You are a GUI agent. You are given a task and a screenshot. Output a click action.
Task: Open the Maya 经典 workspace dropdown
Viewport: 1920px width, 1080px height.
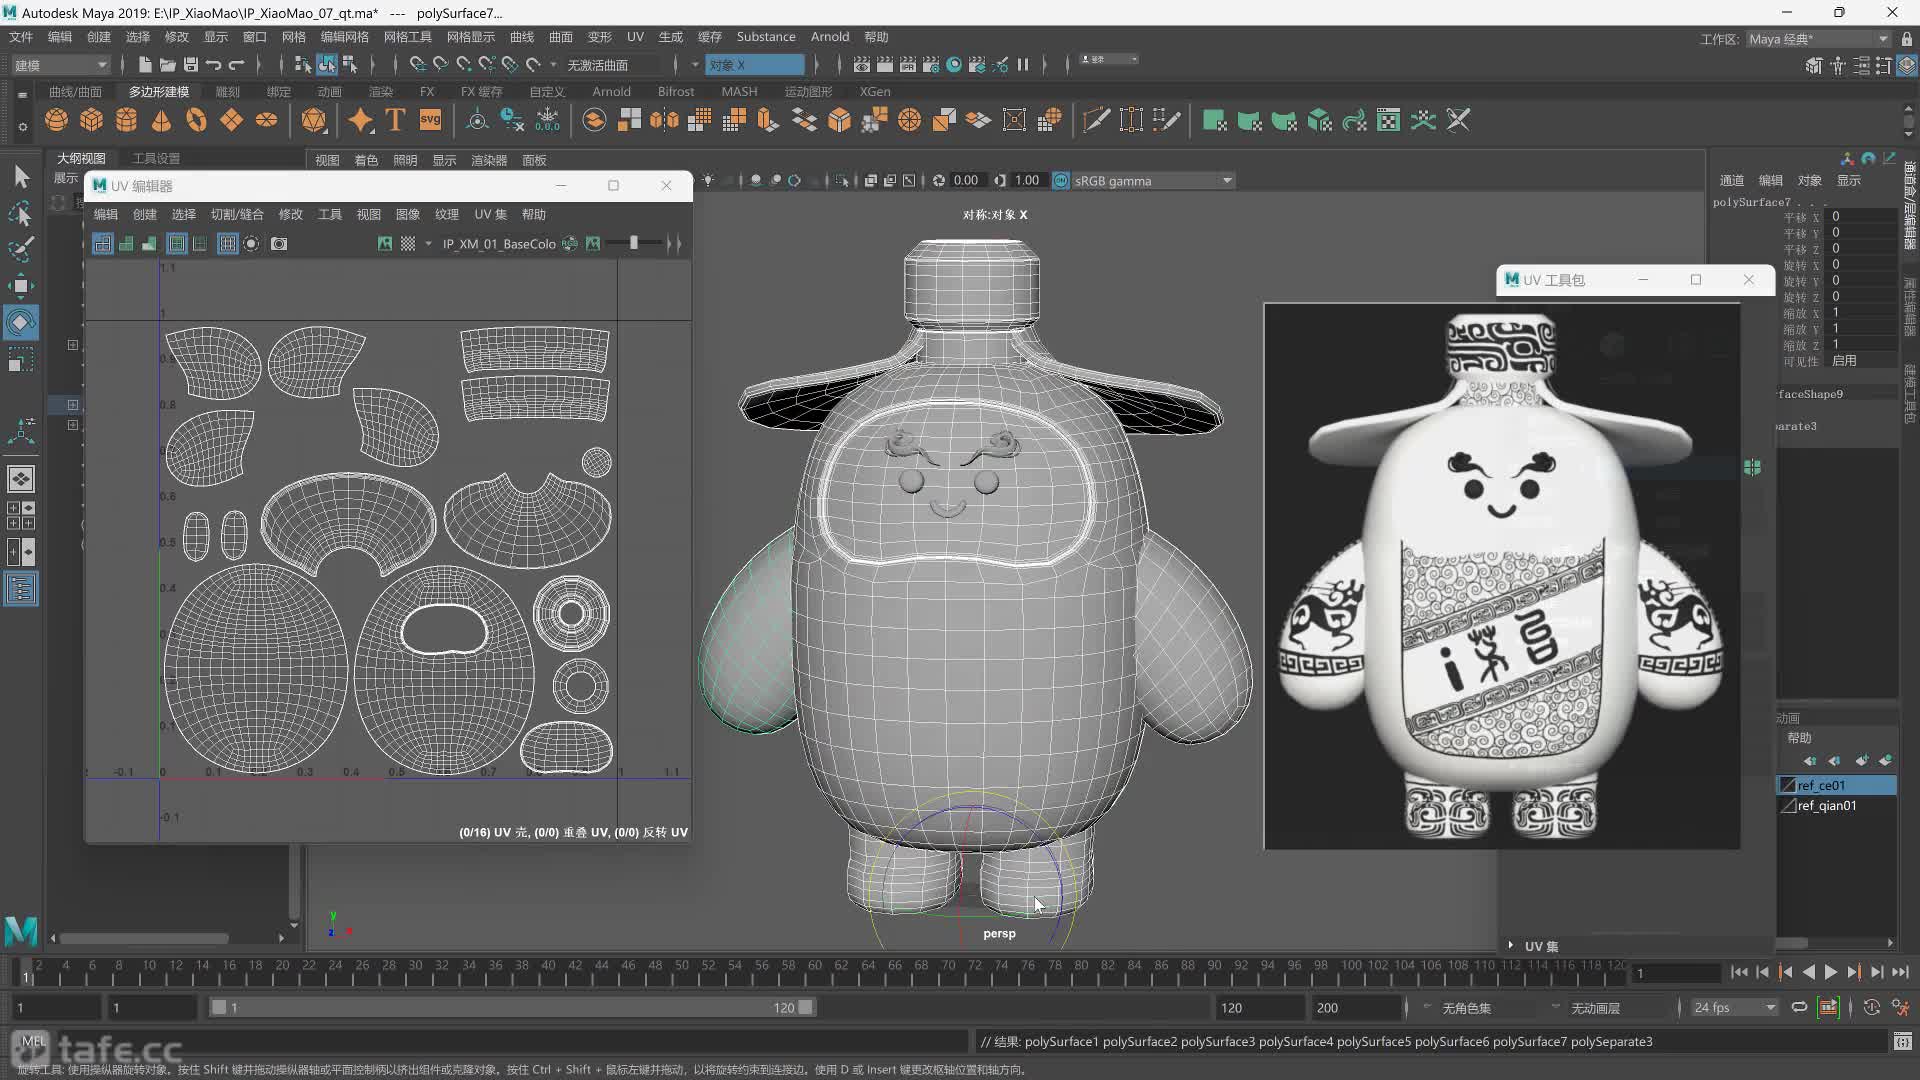1818,39
